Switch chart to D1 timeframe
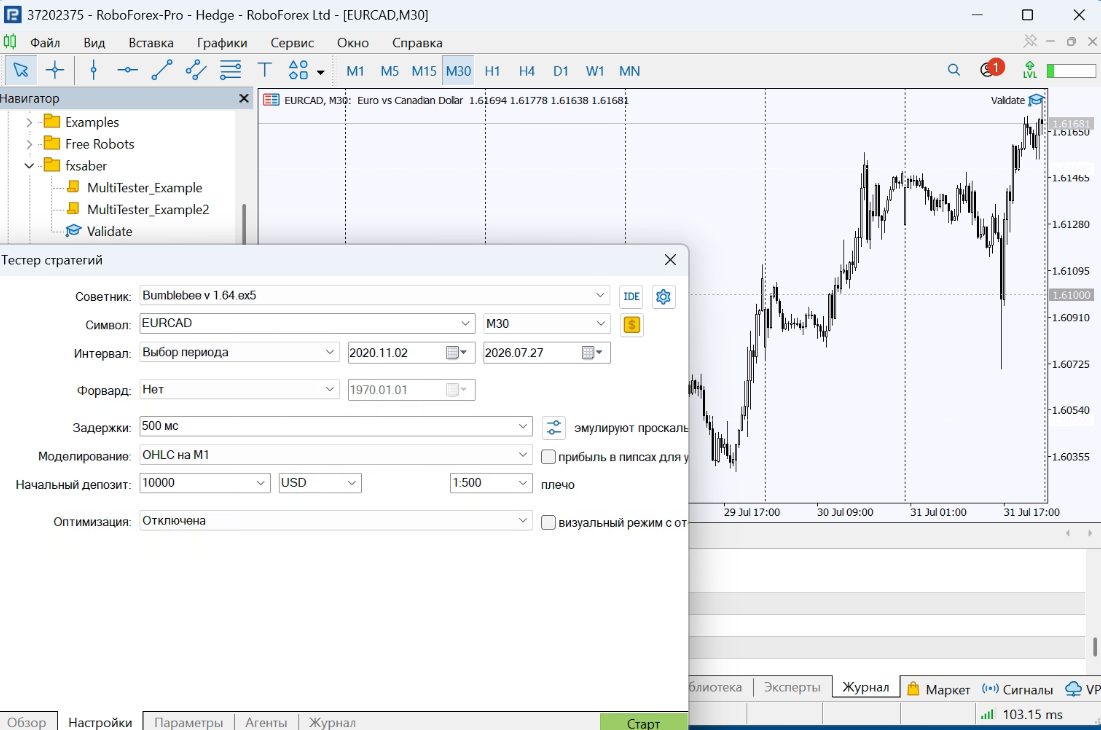 point(560,71)
